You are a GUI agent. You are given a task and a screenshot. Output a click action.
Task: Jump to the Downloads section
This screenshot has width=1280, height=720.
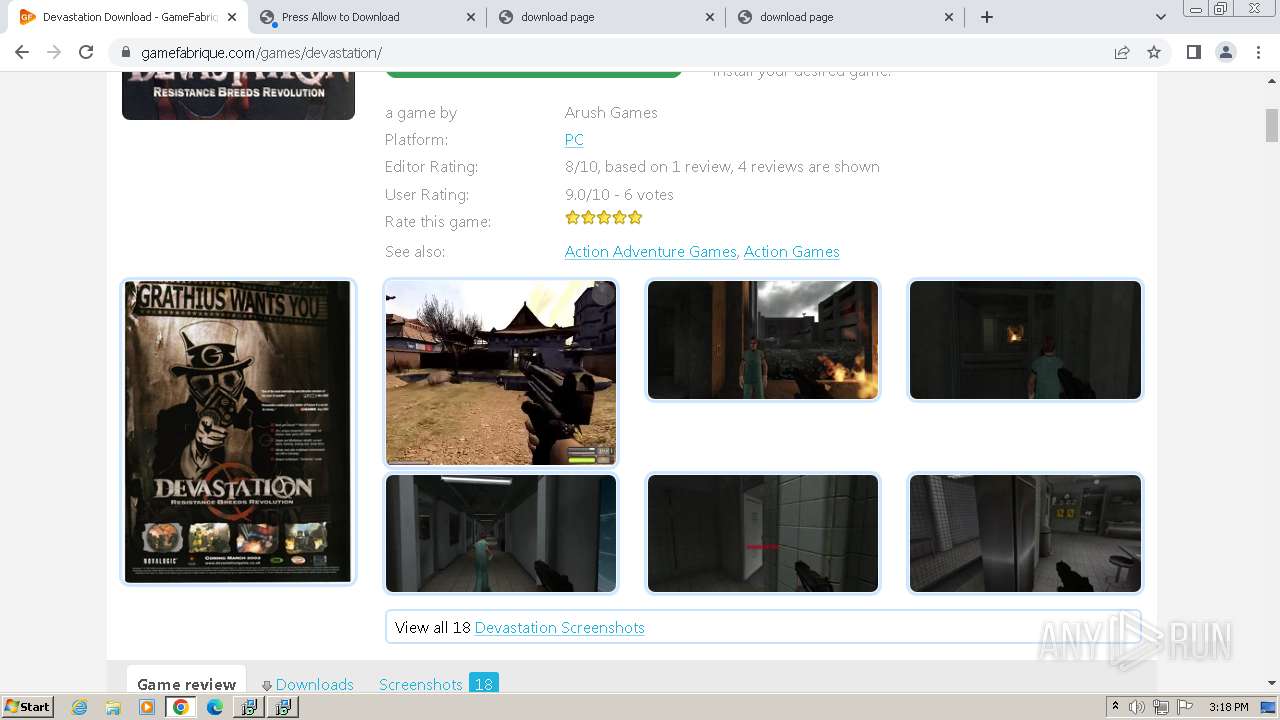314,685
